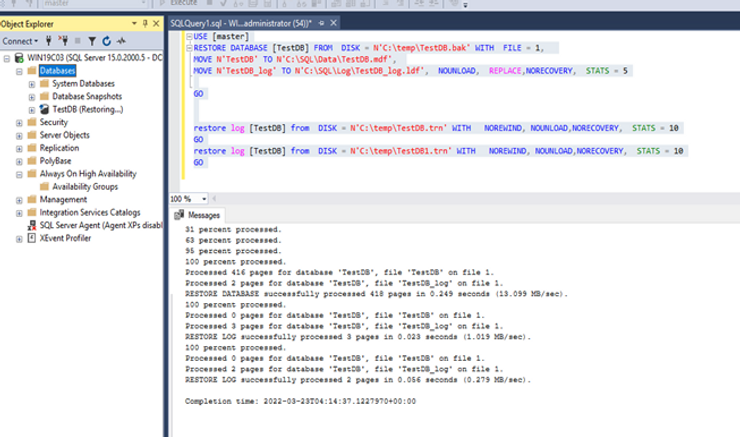Select the SQLQuery1.sql document tab
This screenshot has width=740, height=437.
pos(240,22)
